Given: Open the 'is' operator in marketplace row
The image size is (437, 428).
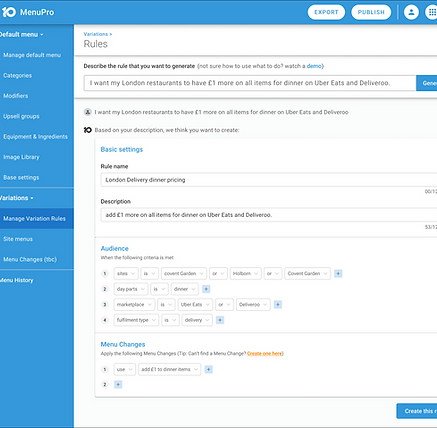Looking at the screenshot, I should [x=166, y=304].
